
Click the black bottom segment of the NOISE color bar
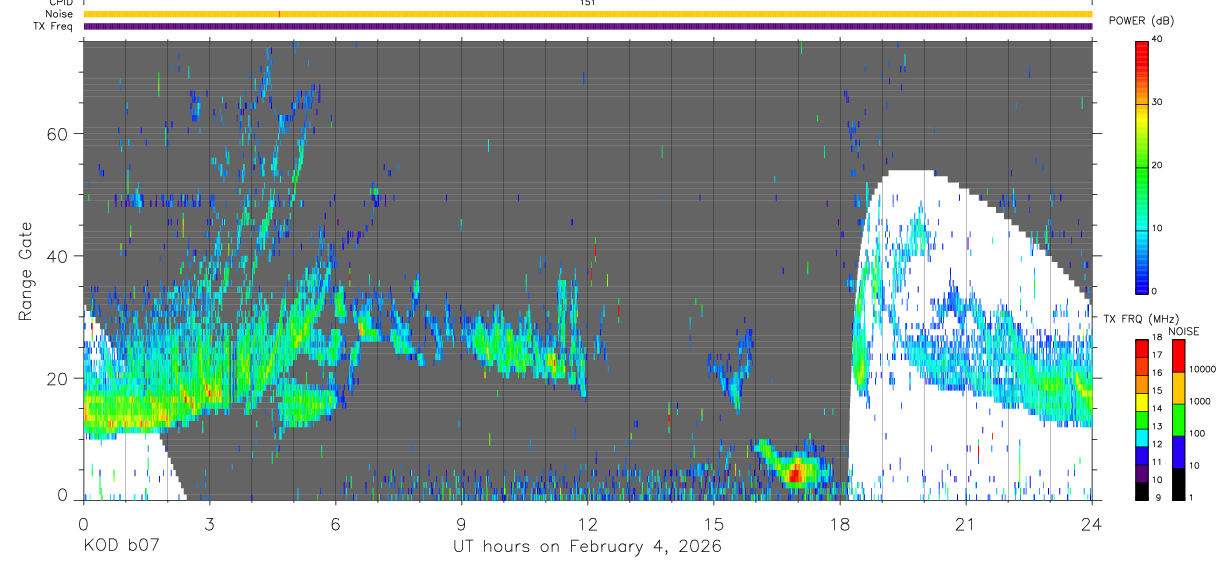click(x=1178, y=483)
